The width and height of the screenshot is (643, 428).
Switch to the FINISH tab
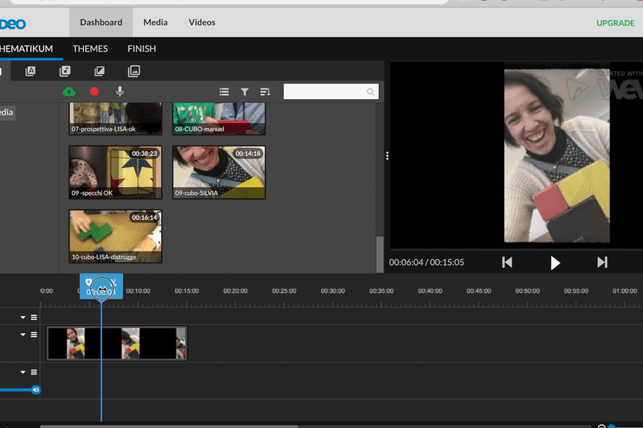tap(141, 49)
